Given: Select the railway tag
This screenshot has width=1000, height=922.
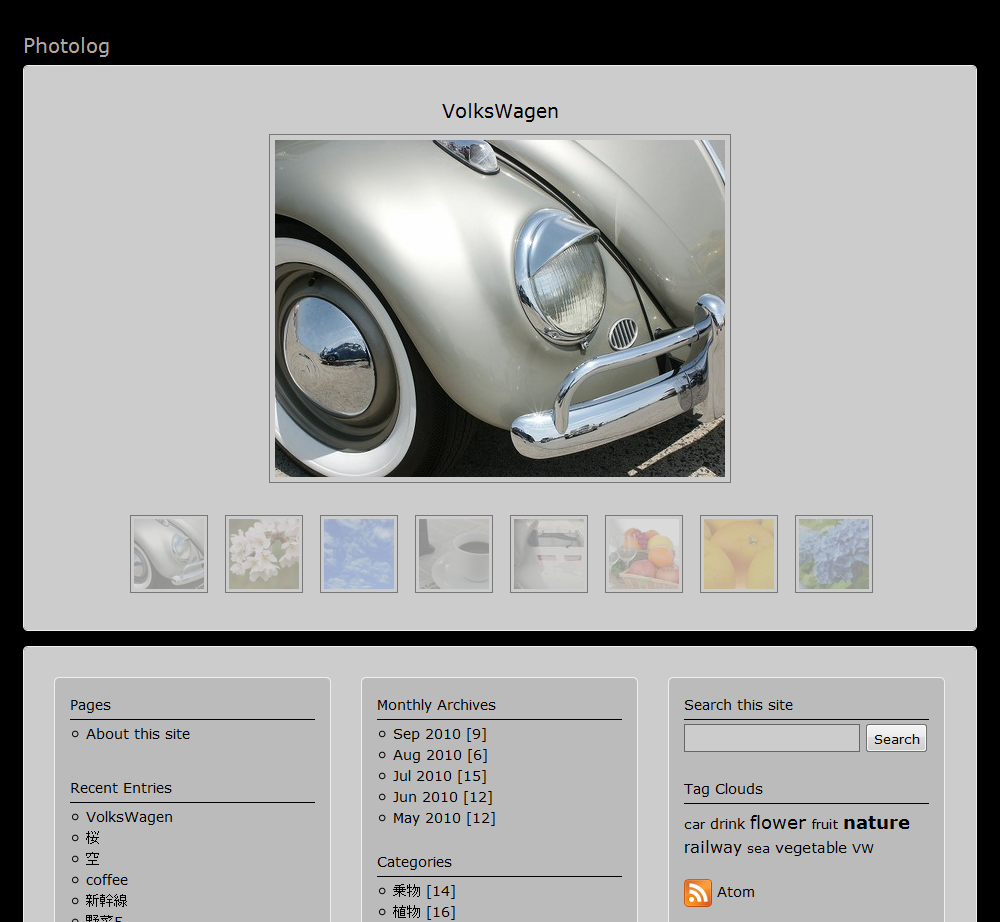Looking at the screenshot, I should click(x=713, y=847).
